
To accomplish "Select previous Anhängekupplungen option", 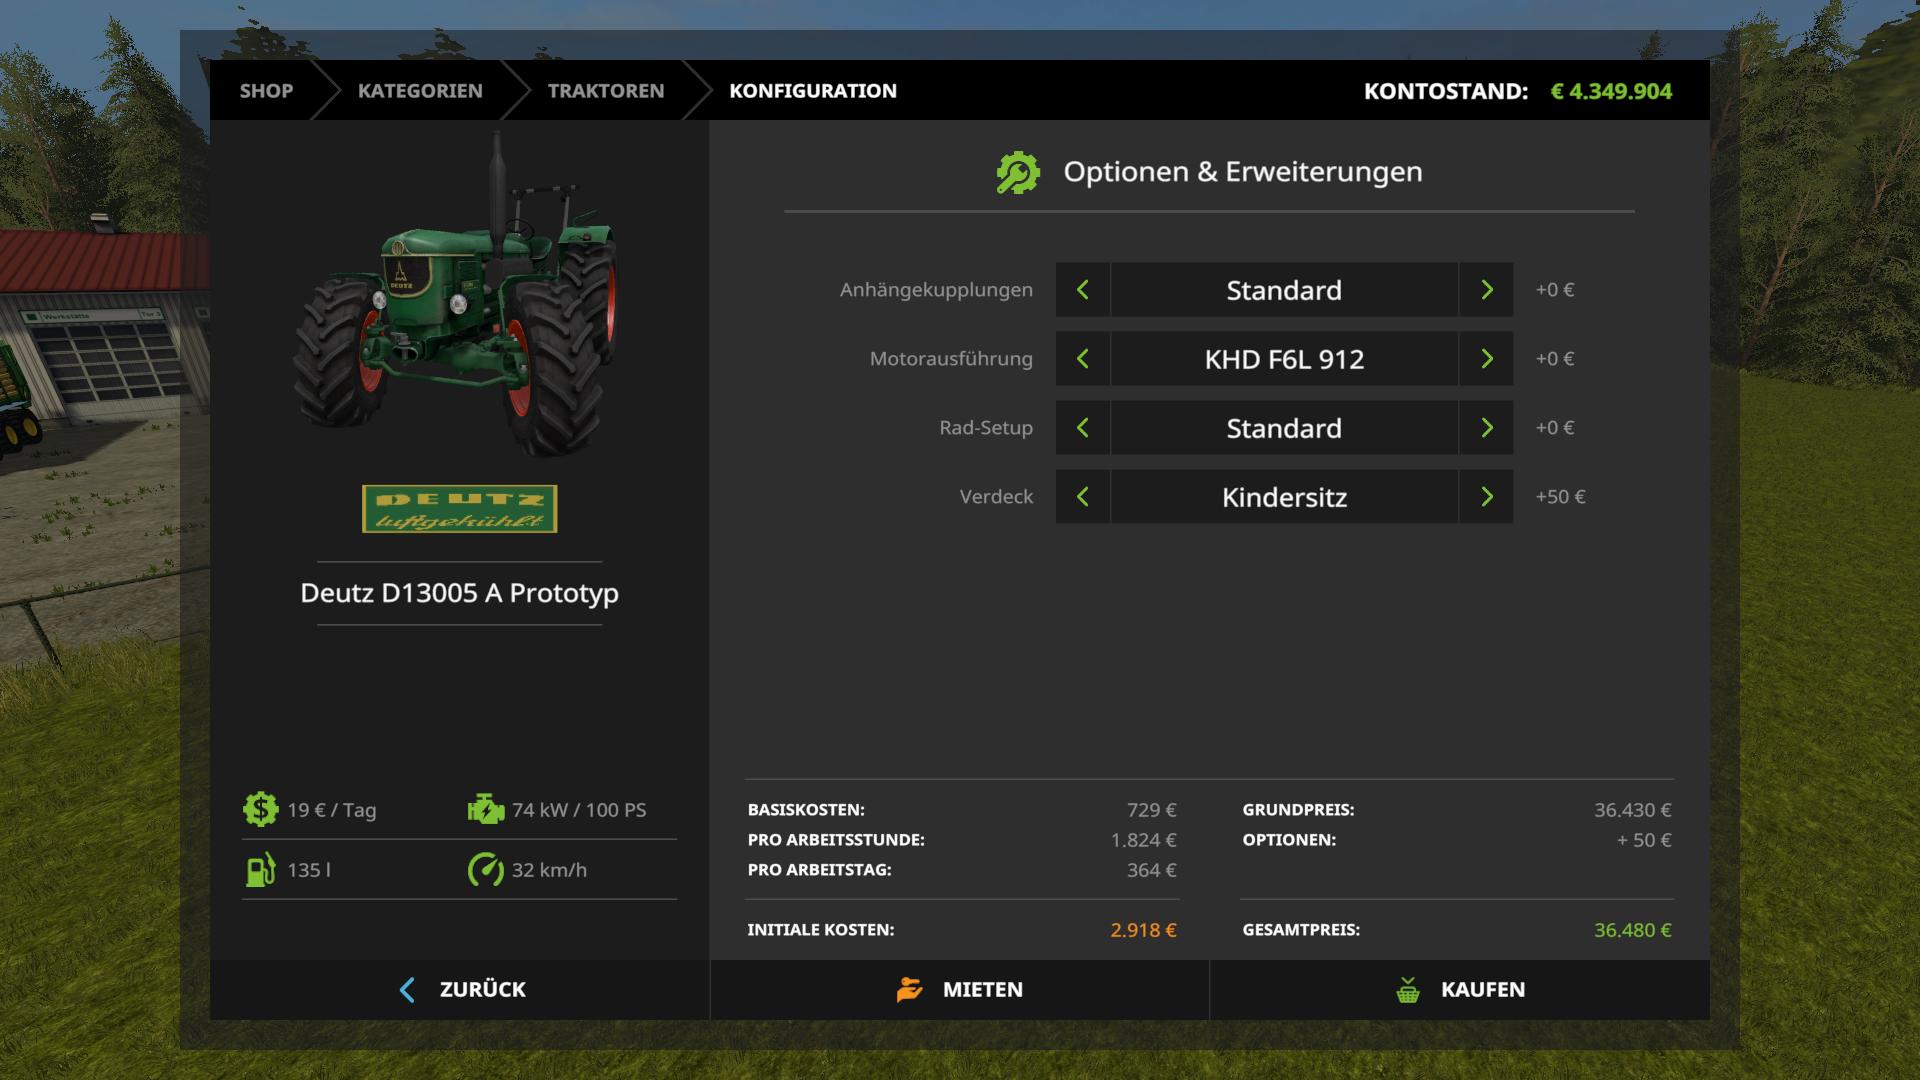I will tap(1083, 290).
